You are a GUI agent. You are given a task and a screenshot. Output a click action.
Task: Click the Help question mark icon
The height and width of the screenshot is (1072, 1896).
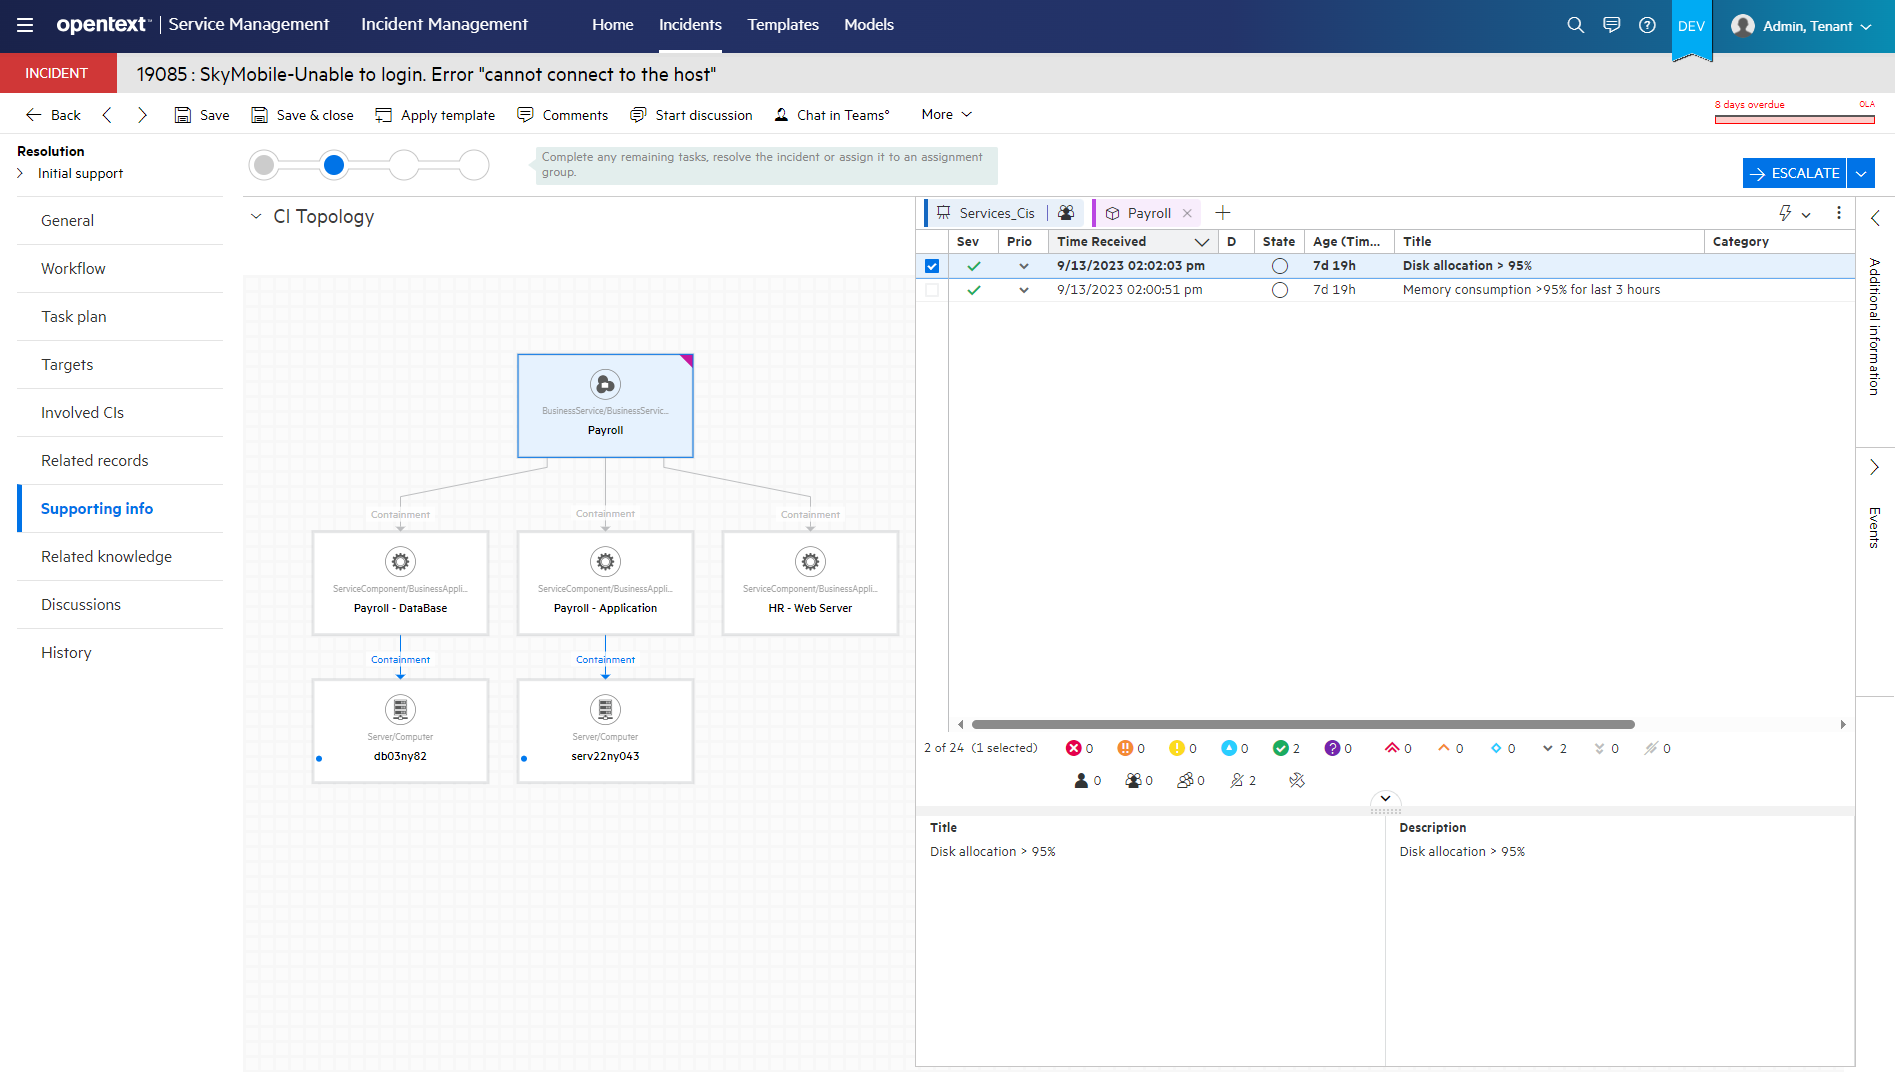point(1647,25)
